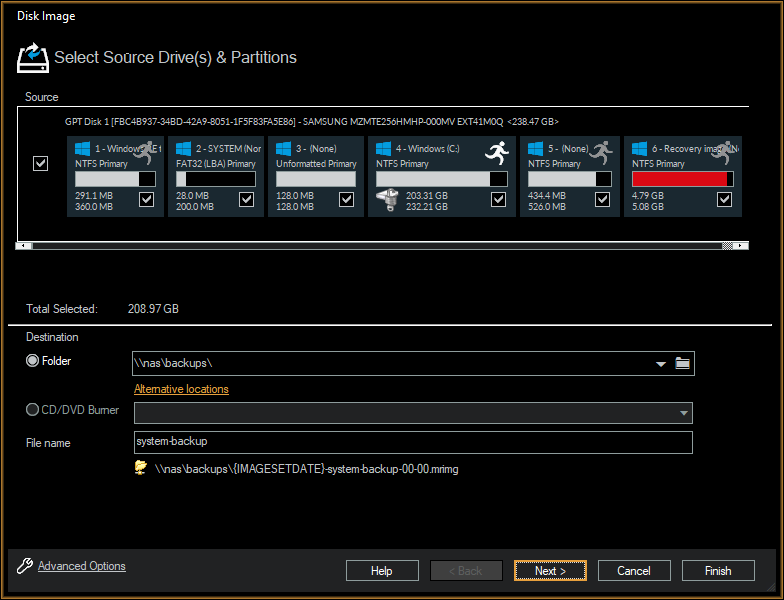The height and width of the screenshot is (600, 784).
Task: Click the browse folder icon for destination
Action: pyautogui.click(x=683, y=363)
